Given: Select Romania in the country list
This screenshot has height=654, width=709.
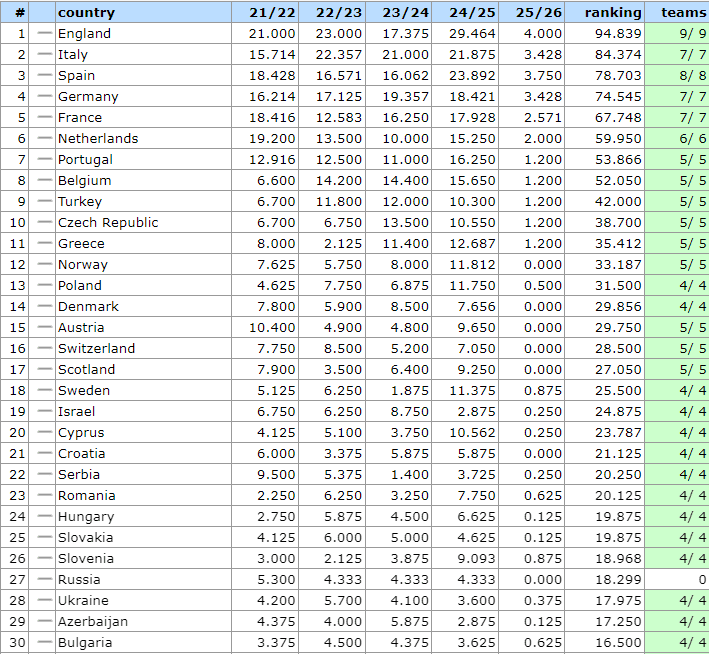Looking at the screenshot, I should click(86, 496).
